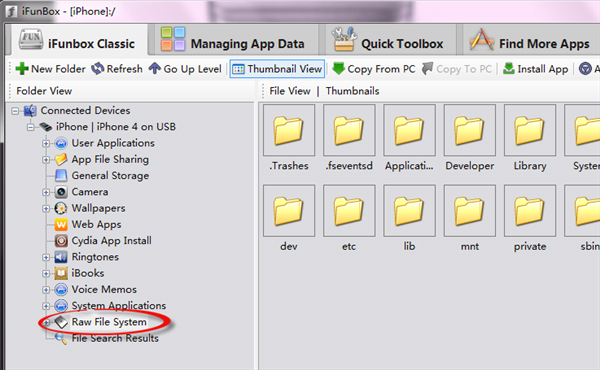This screenshot has width=600, height=370.
Task: Click the Copy To PC grey arrow icon
Action: (427, 69)
